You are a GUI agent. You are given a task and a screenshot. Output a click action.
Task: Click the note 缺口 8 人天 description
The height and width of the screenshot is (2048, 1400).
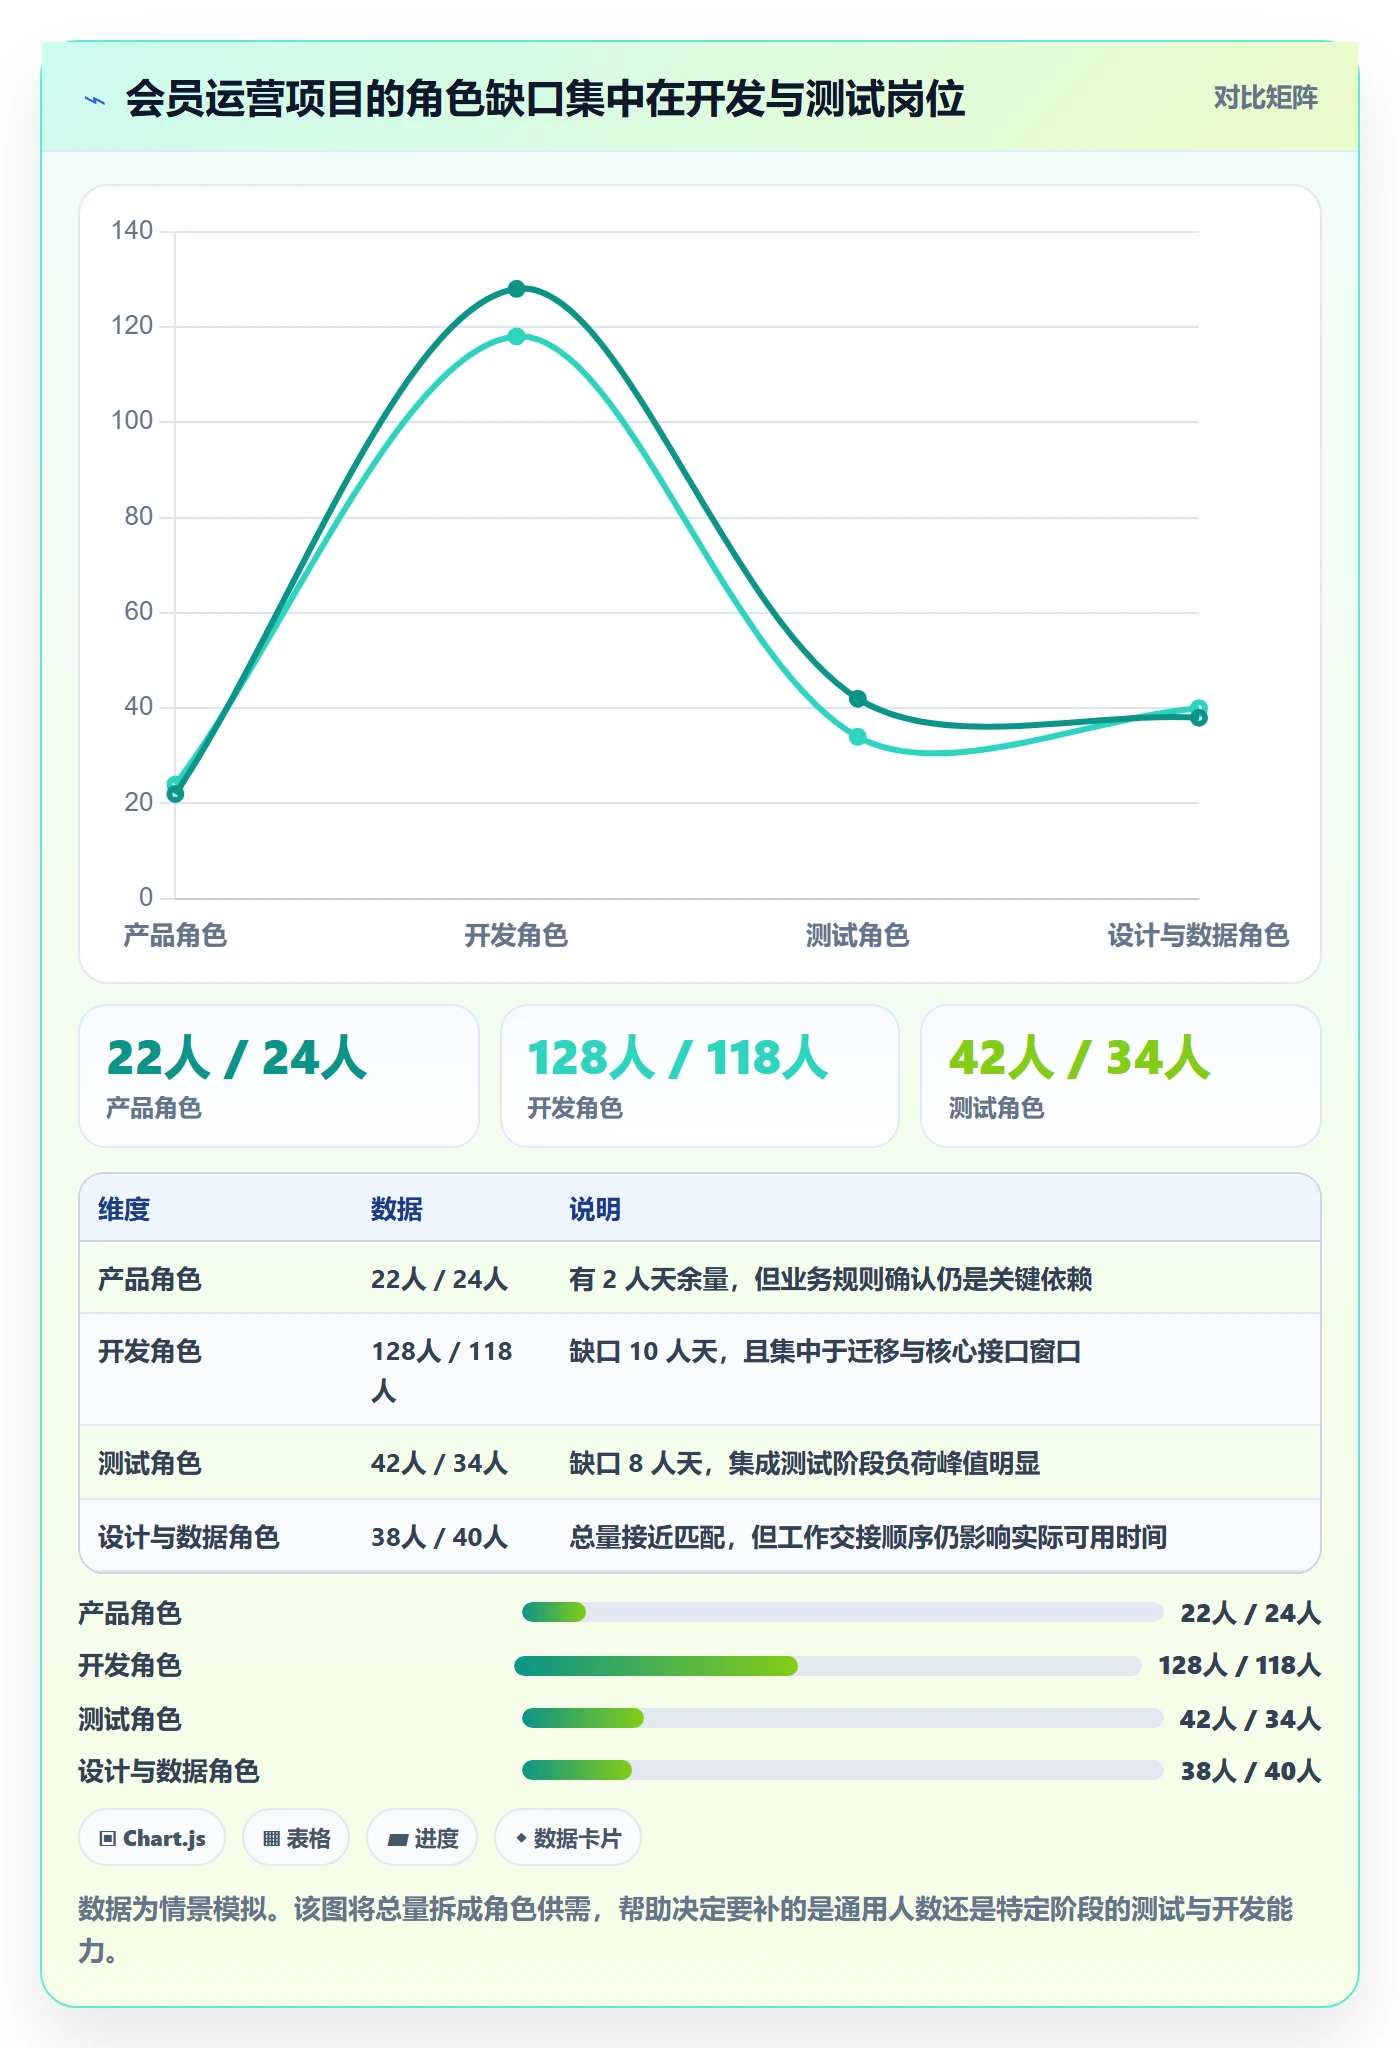805,1464
